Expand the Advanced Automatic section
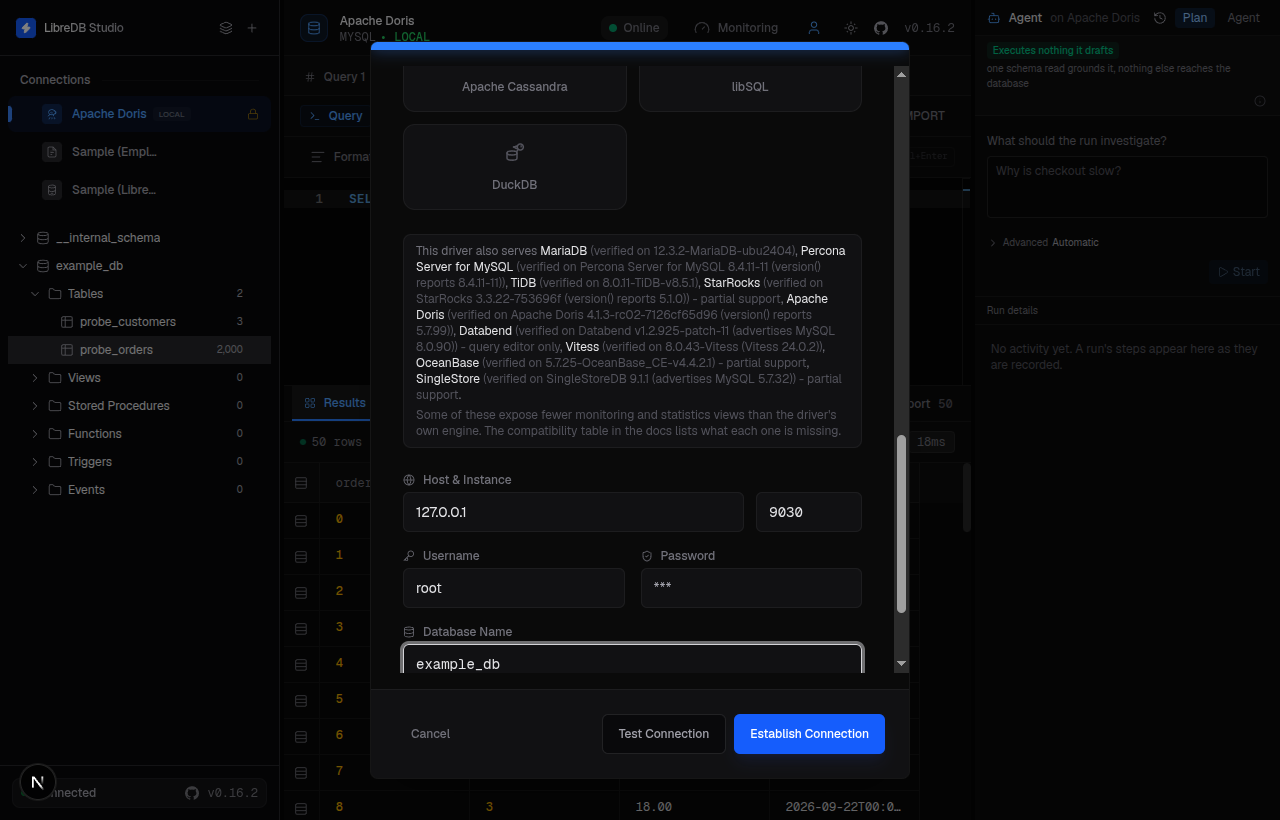Viewport: 1280px width, 820px height. coord(1045,242)
